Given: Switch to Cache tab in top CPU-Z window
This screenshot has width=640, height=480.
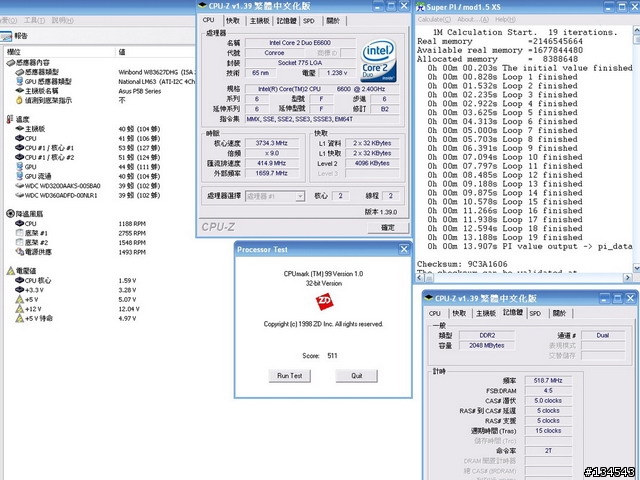Looking at the screenshot, I should [x=233, y=21].
